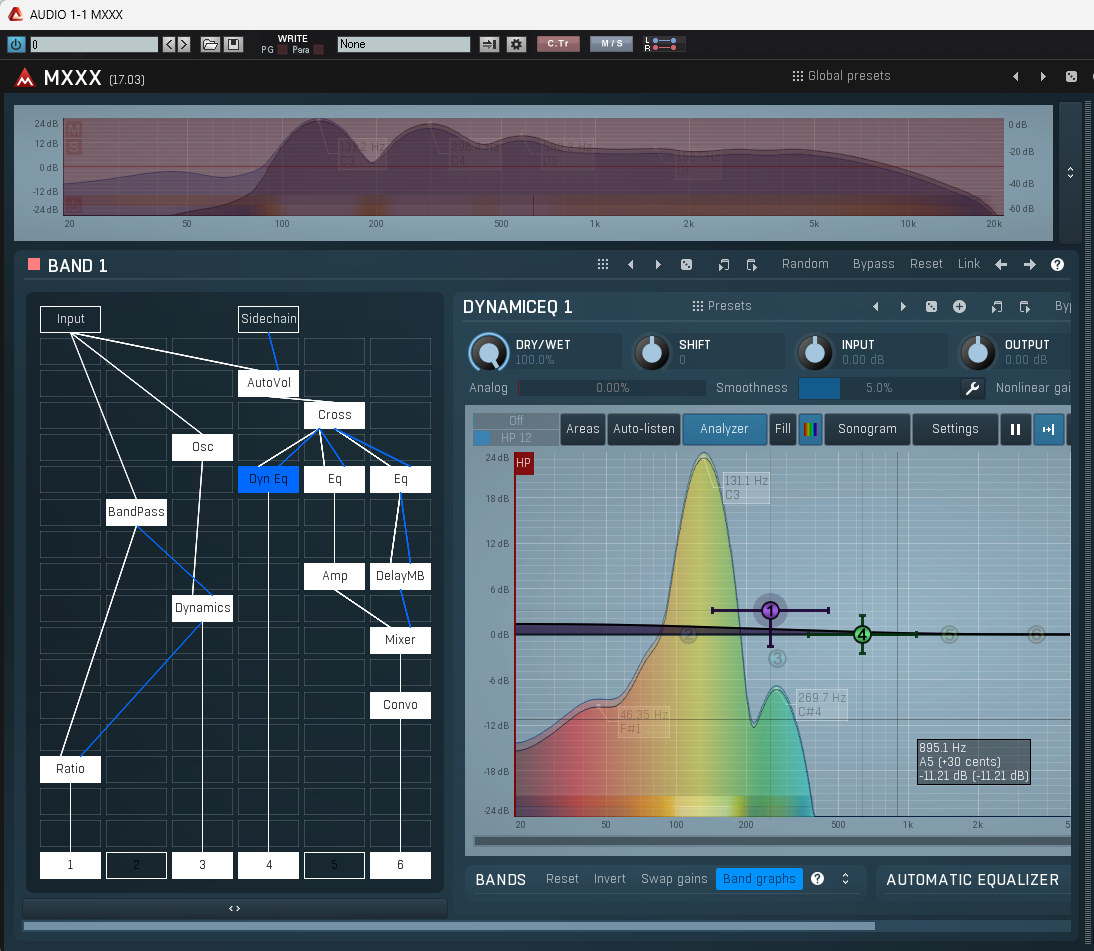Select previous global preset arrow

[x=1016, y=76]
